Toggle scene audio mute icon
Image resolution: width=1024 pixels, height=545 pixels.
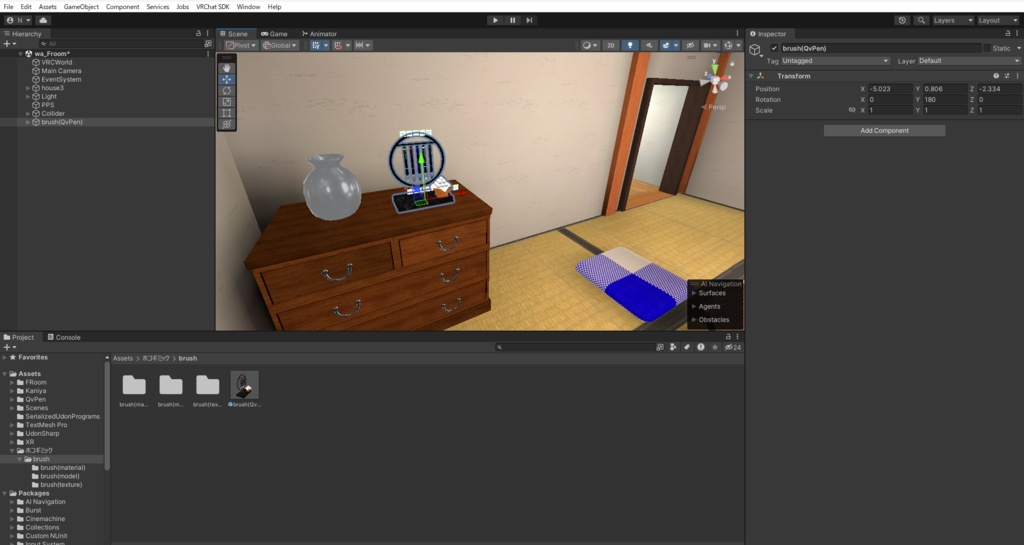[648, 45]
